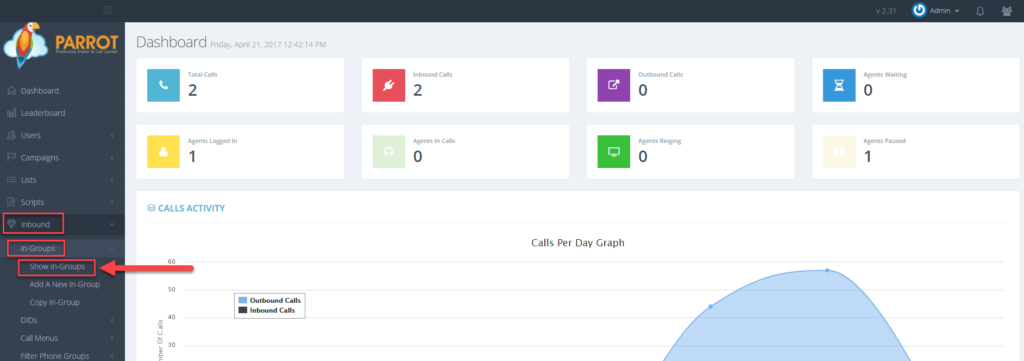Viewport: 1024px width, 361px height.
Task: Click the purple Outbound Calls icon
Action: pos(614,85)
